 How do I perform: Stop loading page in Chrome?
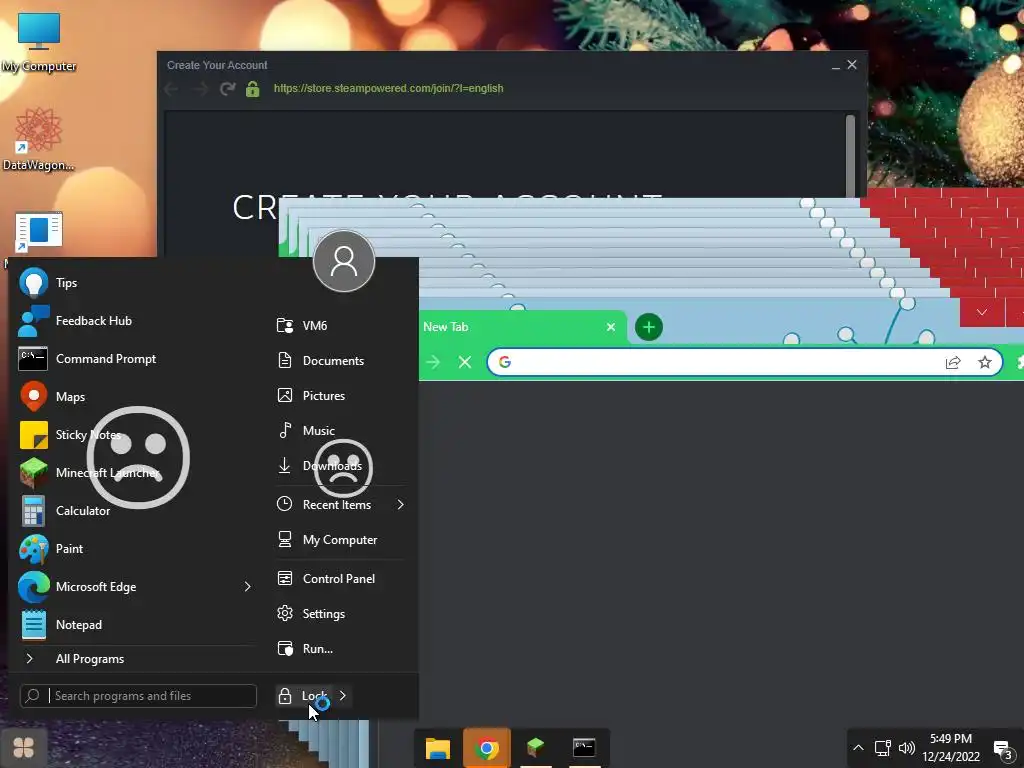(465, 362)
